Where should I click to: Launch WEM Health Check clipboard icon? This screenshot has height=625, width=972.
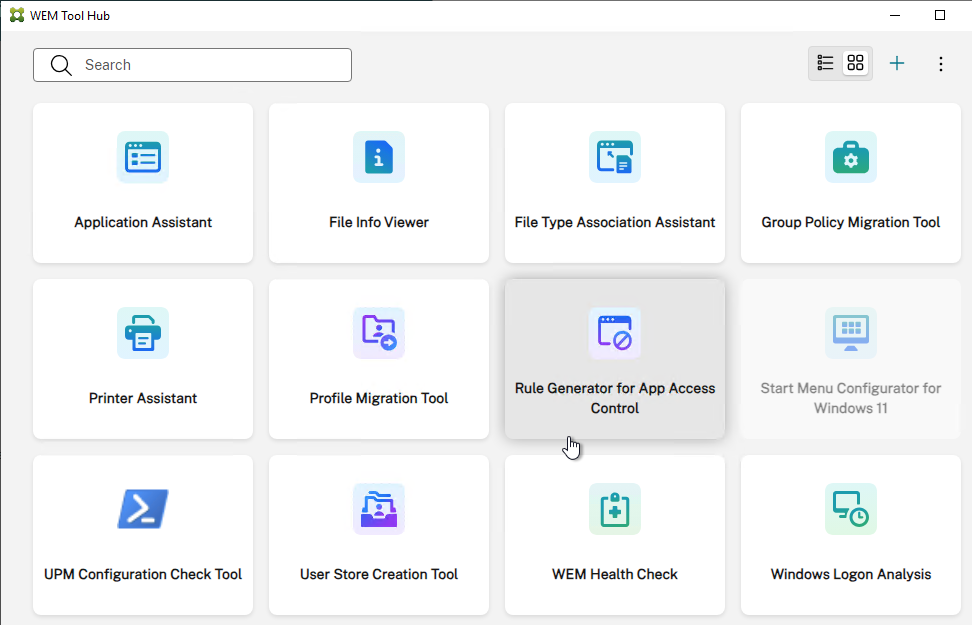(615, 509)
